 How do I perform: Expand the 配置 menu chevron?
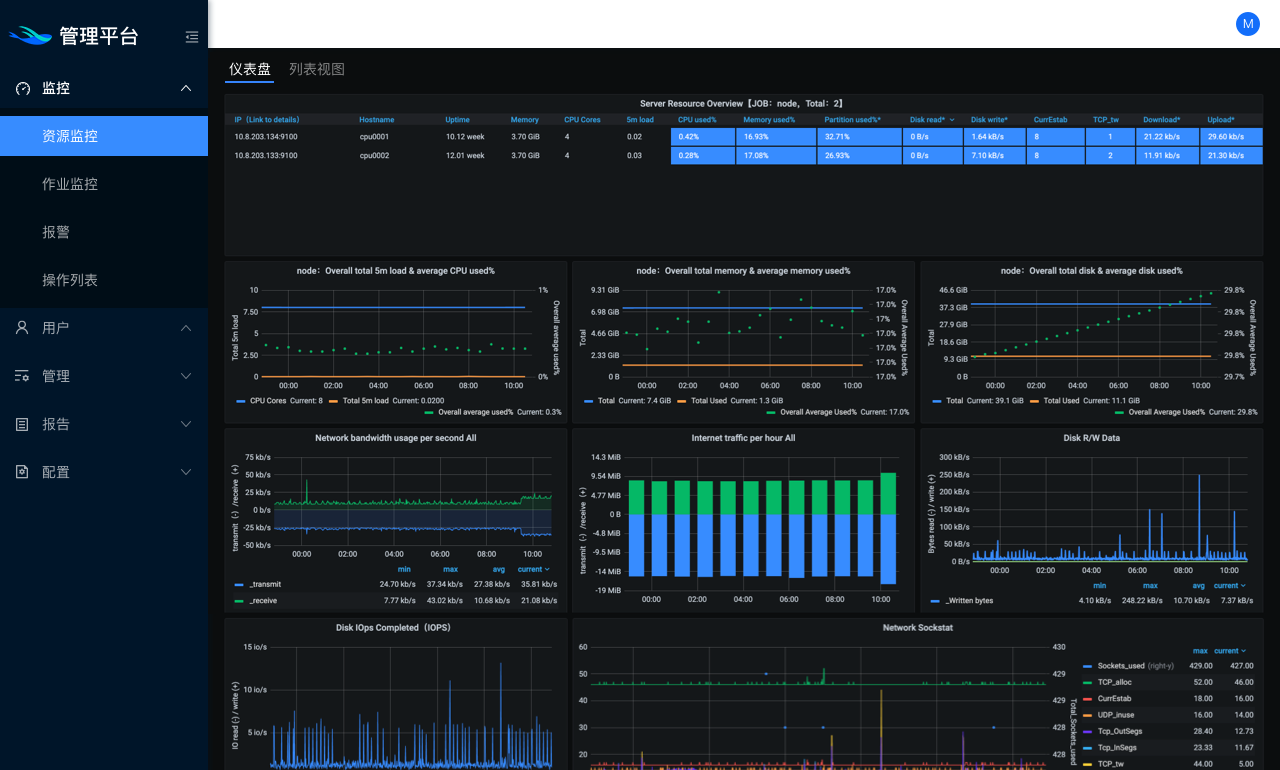pyautogui.click(x=186, y=472)
